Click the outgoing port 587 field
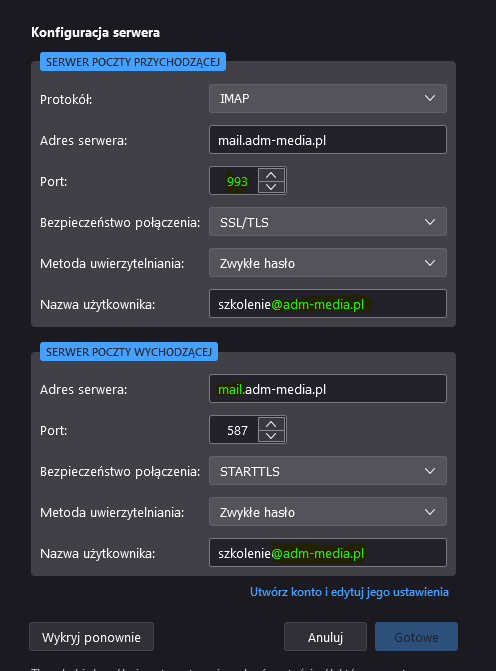The height and width of the screenshot is (671, 496). coord(234,430)
